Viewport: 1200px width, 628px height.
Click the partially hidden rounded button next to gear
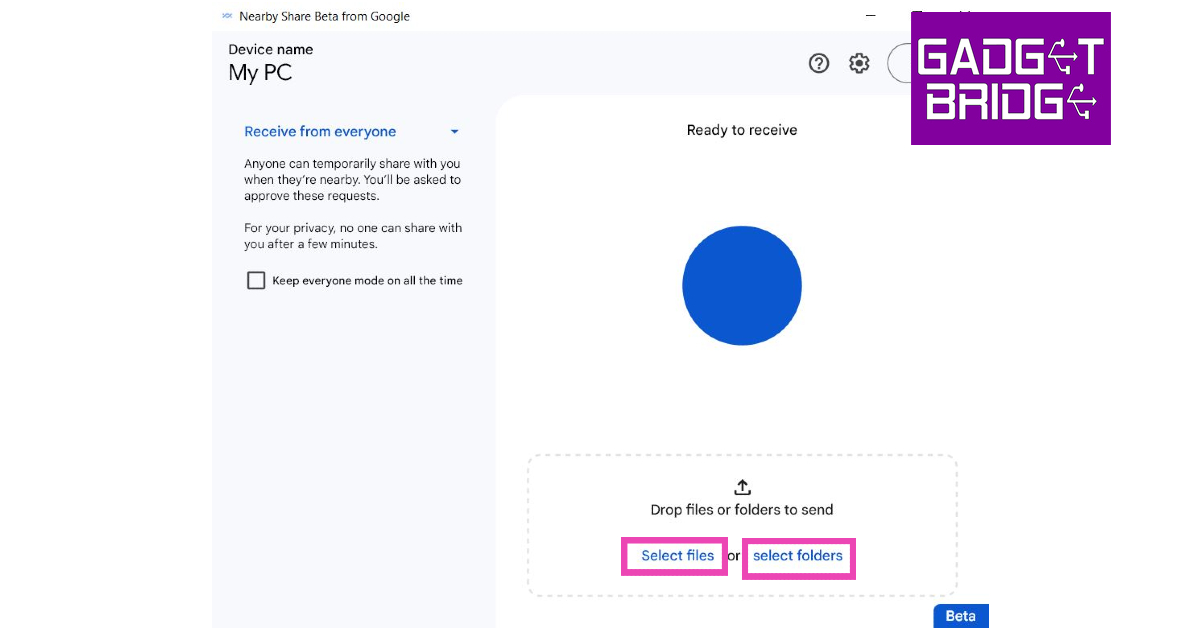(899, 63)
